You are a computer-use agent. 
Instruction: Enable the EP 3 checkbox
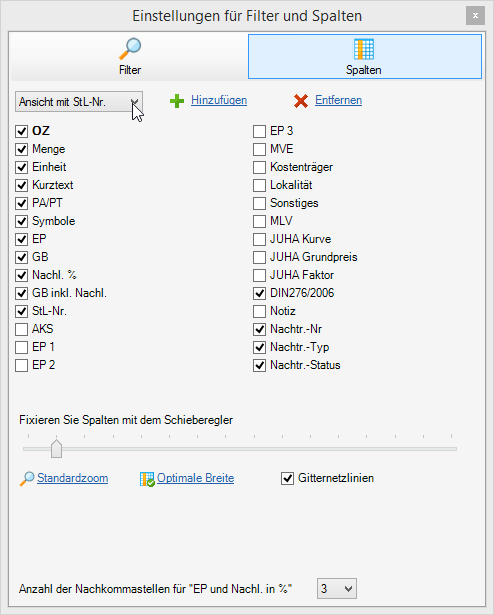point(259,131)
